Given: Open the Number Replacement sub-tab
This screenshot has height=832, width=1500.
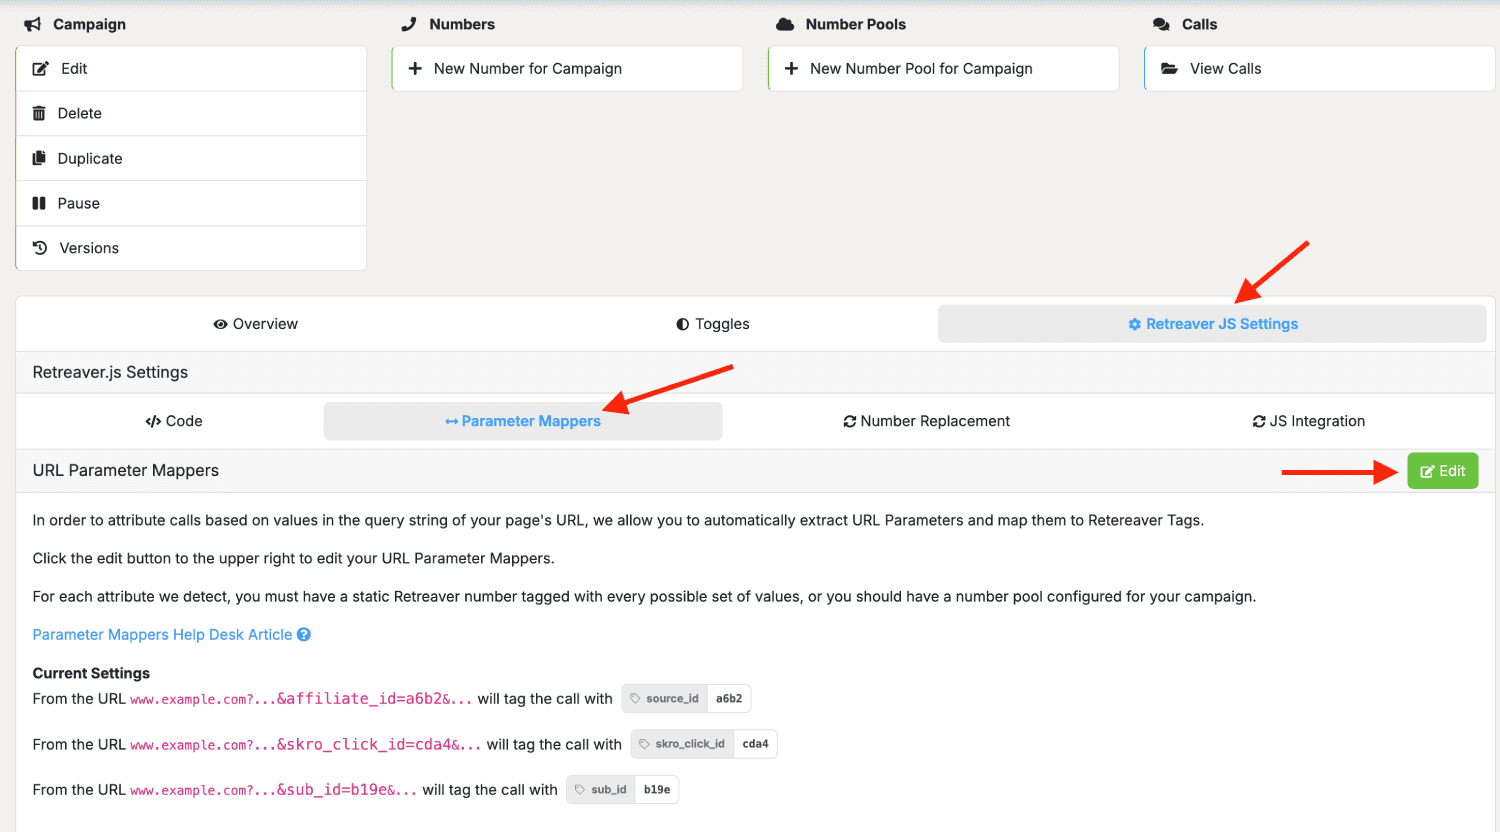Looking at the screenshot, I should click(926, 421).
